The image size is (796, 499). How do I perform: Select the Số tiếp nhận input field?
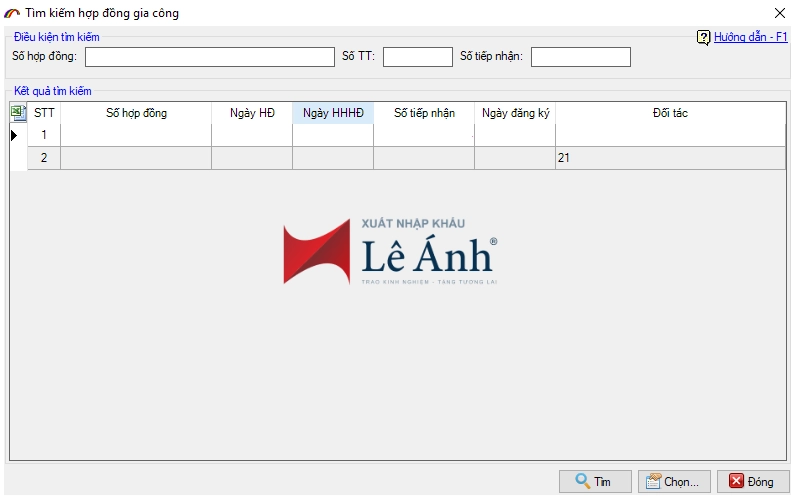(x=580, y=57)
